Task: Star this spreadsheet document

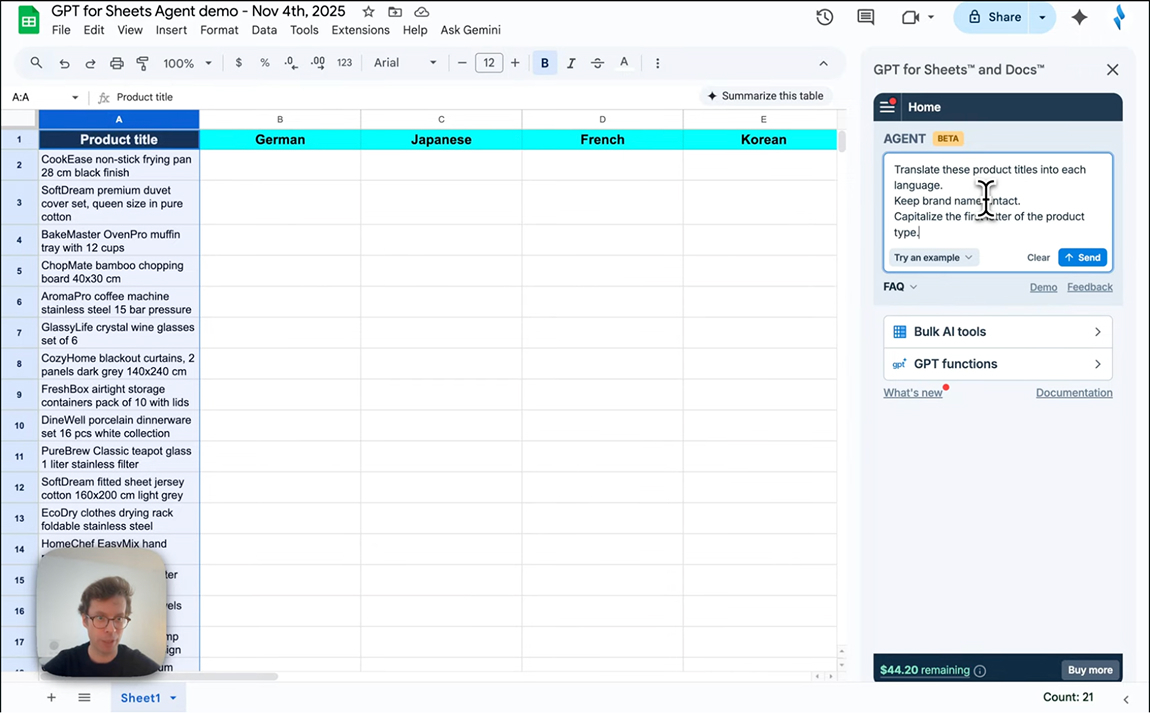Action: pyautogui.click(x=368, y=12)
